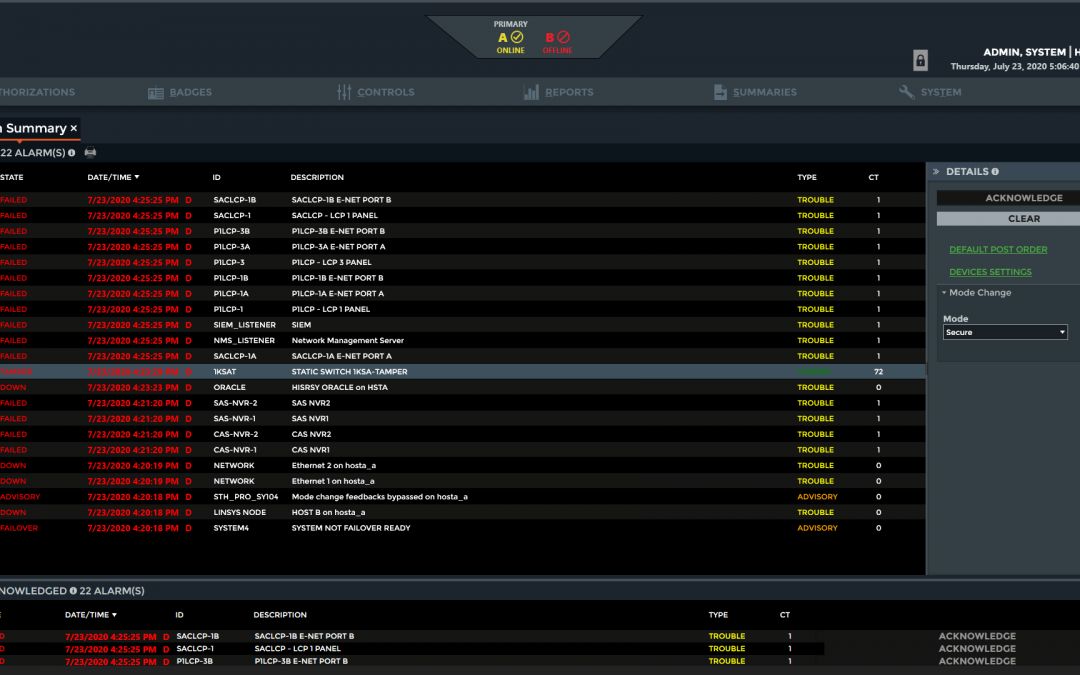The height and width of the screenshot is (675, 1080).
Task: Open the DEFAULT POST ORDER link
Action: (x=998, y=250)
